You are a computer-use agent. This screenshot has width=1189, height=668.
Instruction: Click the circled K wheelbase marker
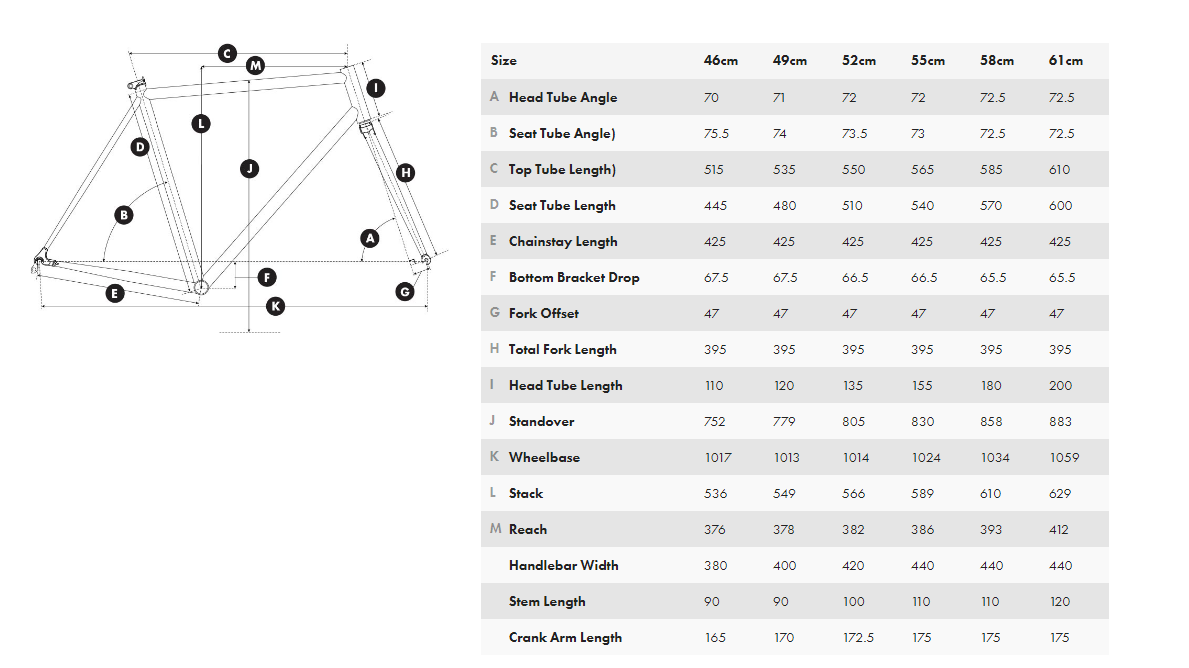[275, 306]
